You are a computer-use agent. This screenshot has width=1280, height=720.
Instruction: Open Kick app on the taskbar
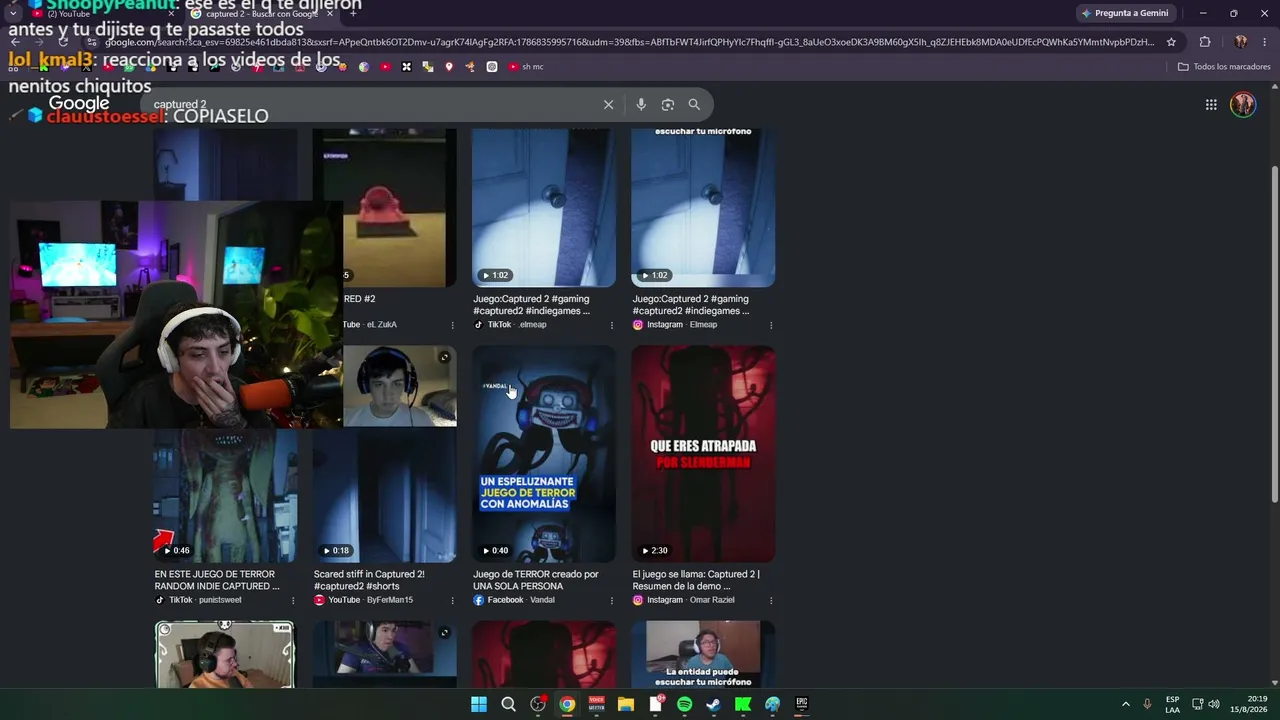coord(743,704)
